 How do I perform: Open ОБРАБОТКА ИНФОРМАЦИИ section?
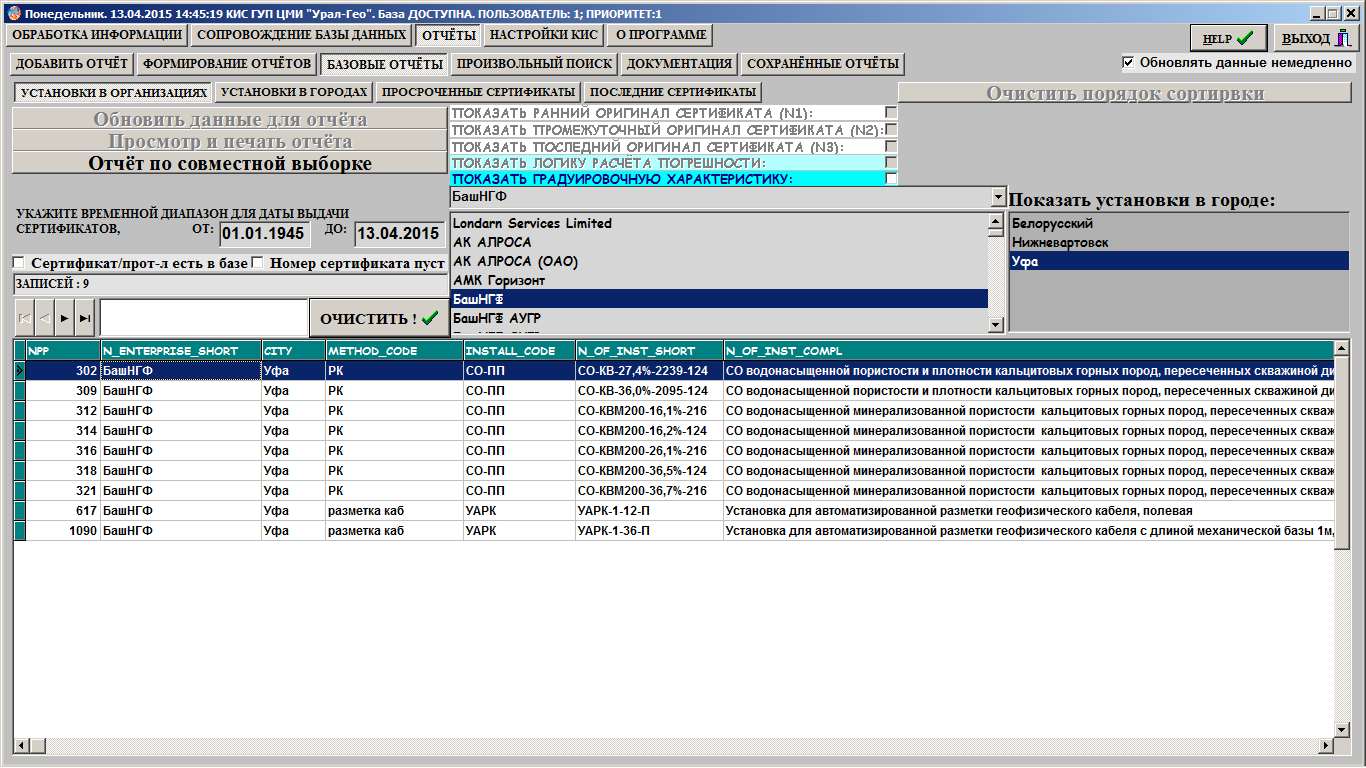[x=97, y=35]
